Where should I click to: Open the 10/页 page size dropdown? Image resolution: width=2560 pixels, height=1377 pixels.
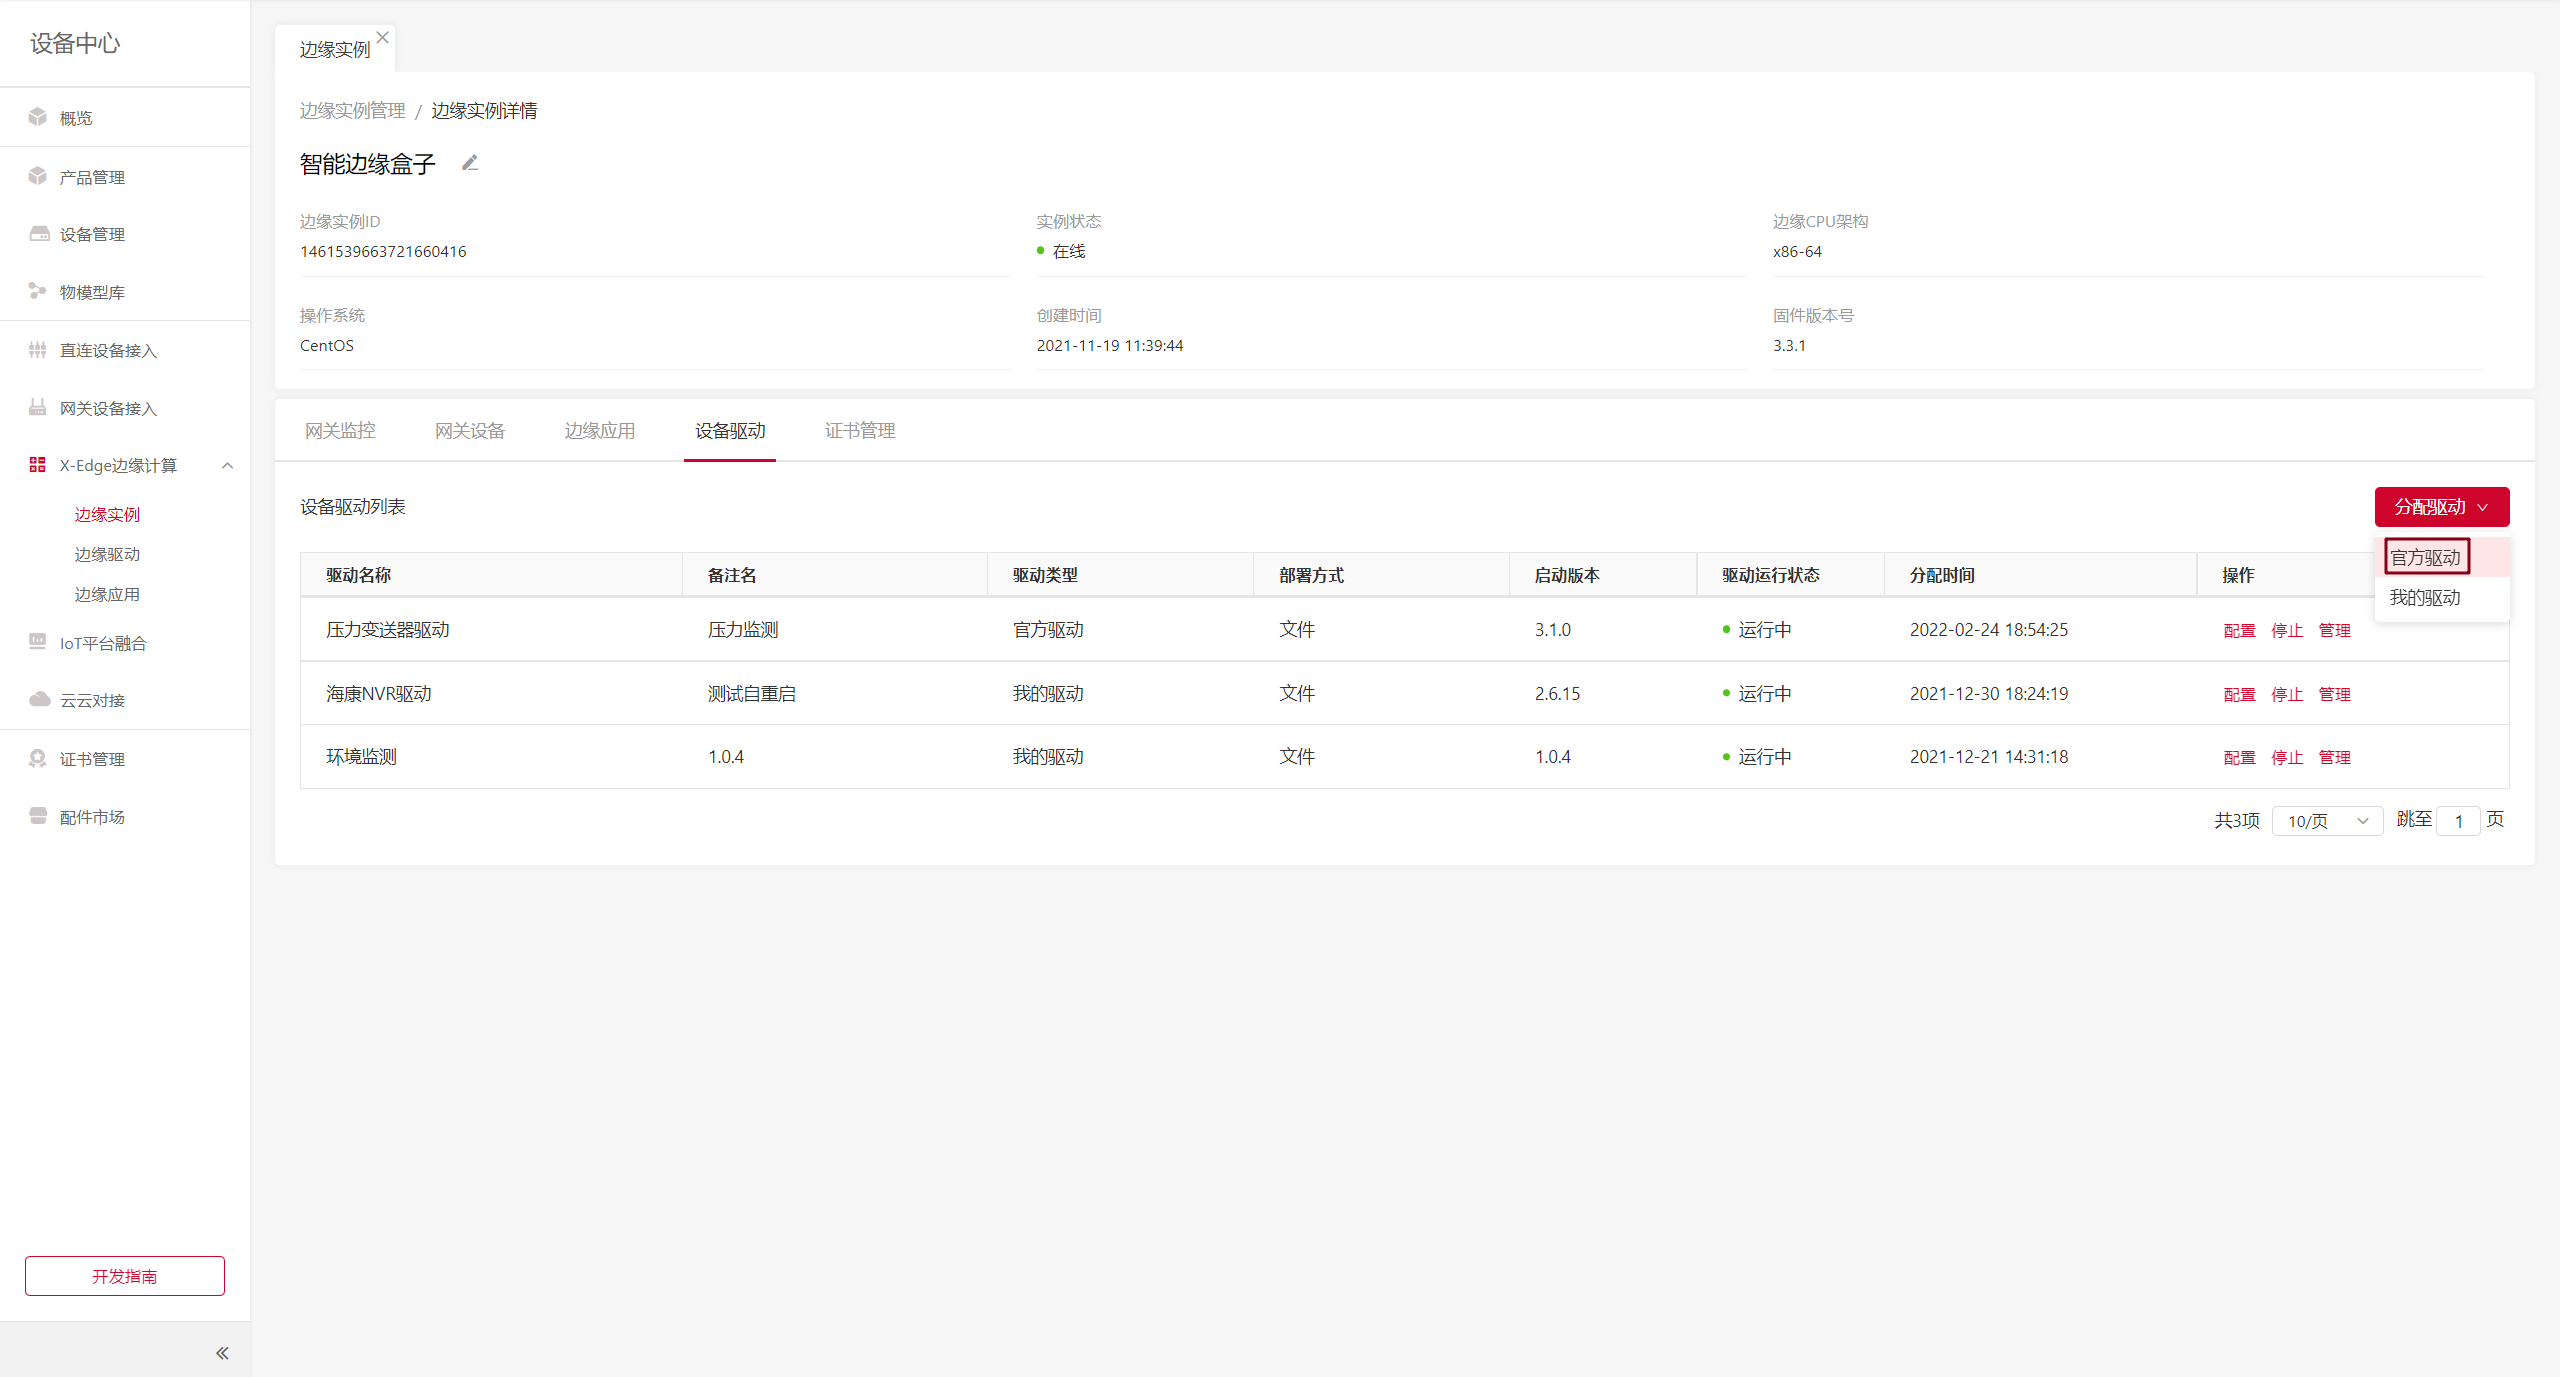click(x=2327, y=821)
